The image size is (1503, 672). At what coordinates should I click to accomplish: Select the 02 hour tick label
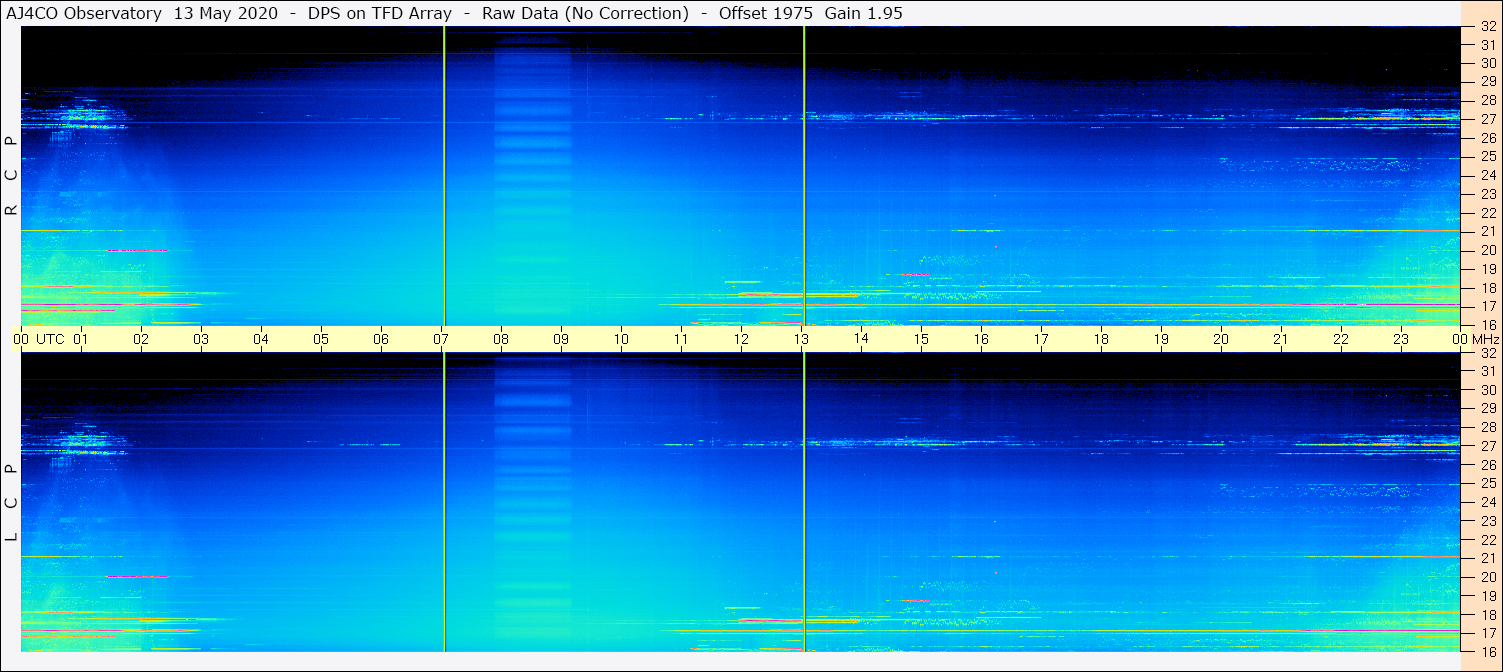(x=141, y=339)
